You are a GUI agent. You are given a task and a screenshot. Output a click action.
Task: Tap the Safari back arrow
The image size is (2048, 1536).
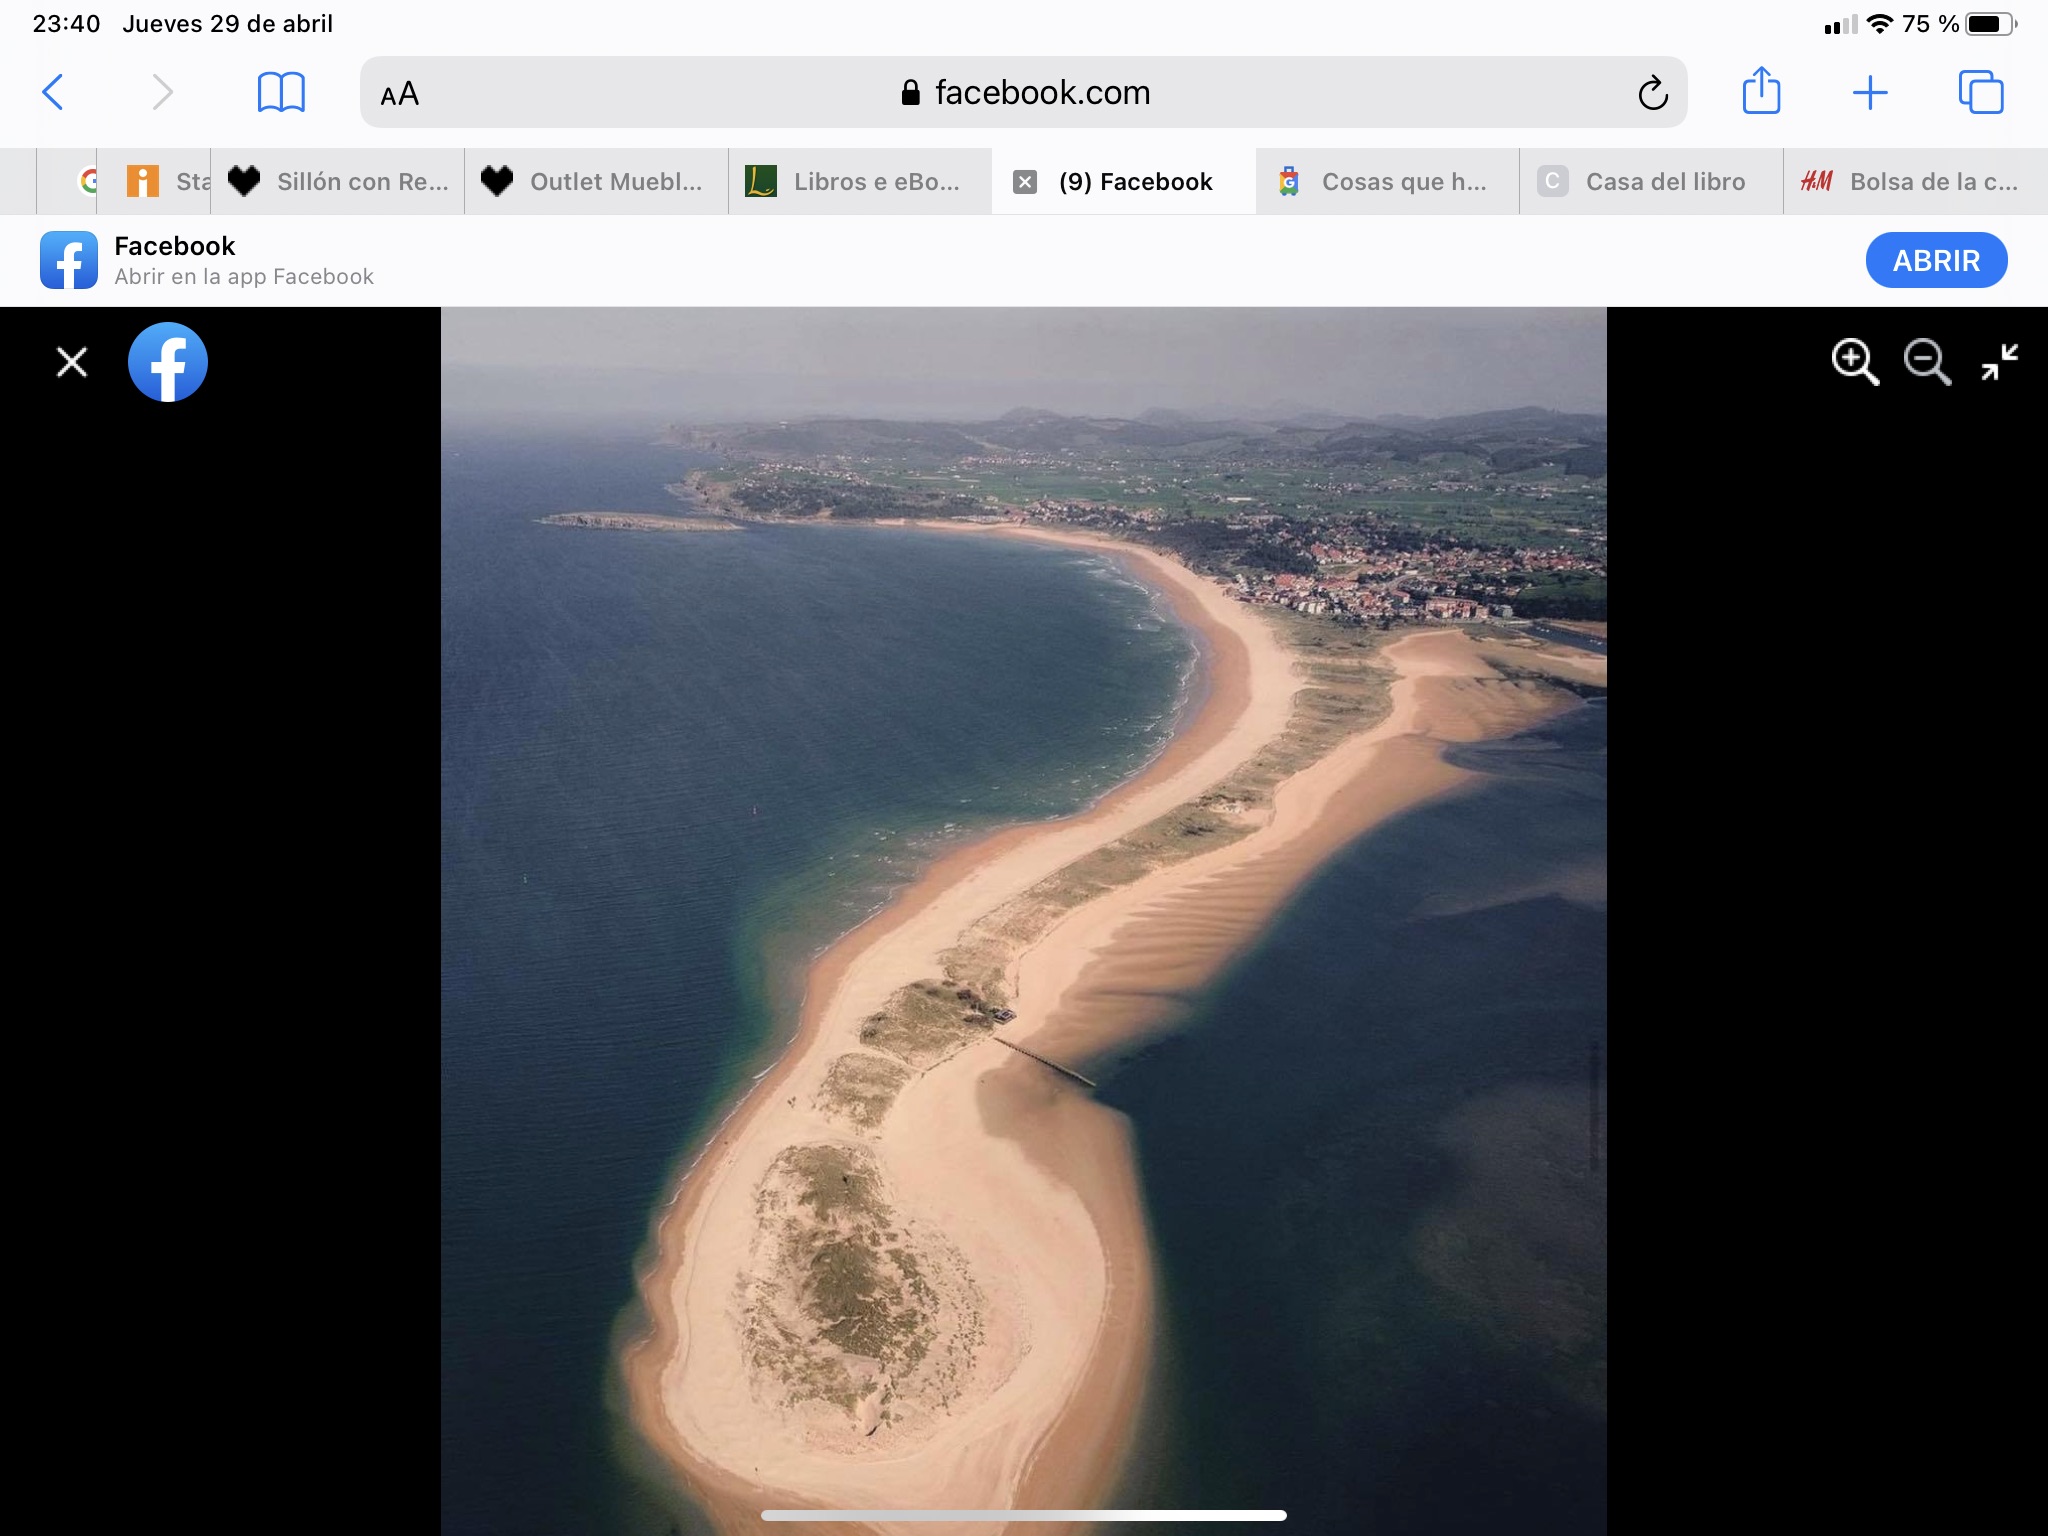(53, 93)
